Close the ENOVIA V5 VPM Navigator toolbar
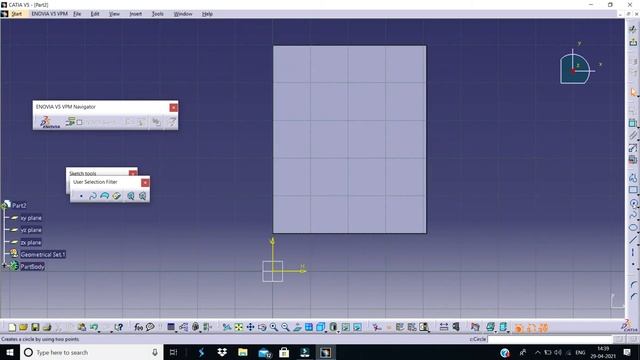Viewport: 640px width, 360px height. point(173,107)
